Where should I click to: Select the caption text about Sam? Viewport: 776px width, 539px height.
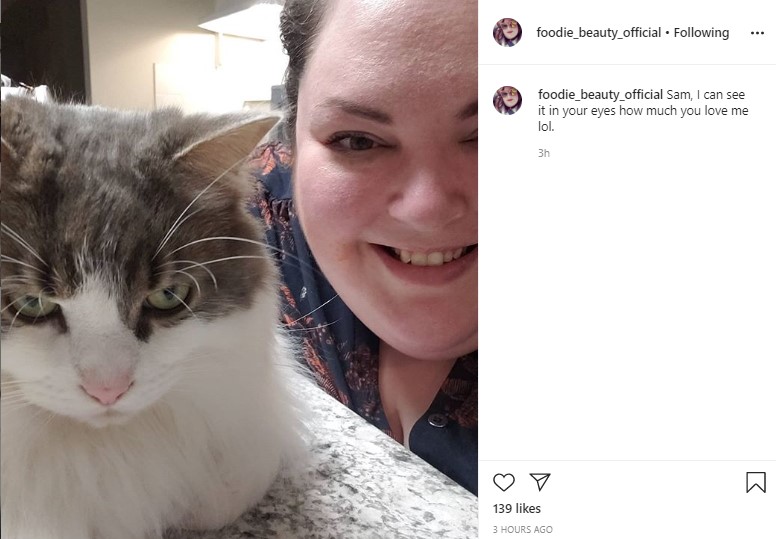coord(643,110)
